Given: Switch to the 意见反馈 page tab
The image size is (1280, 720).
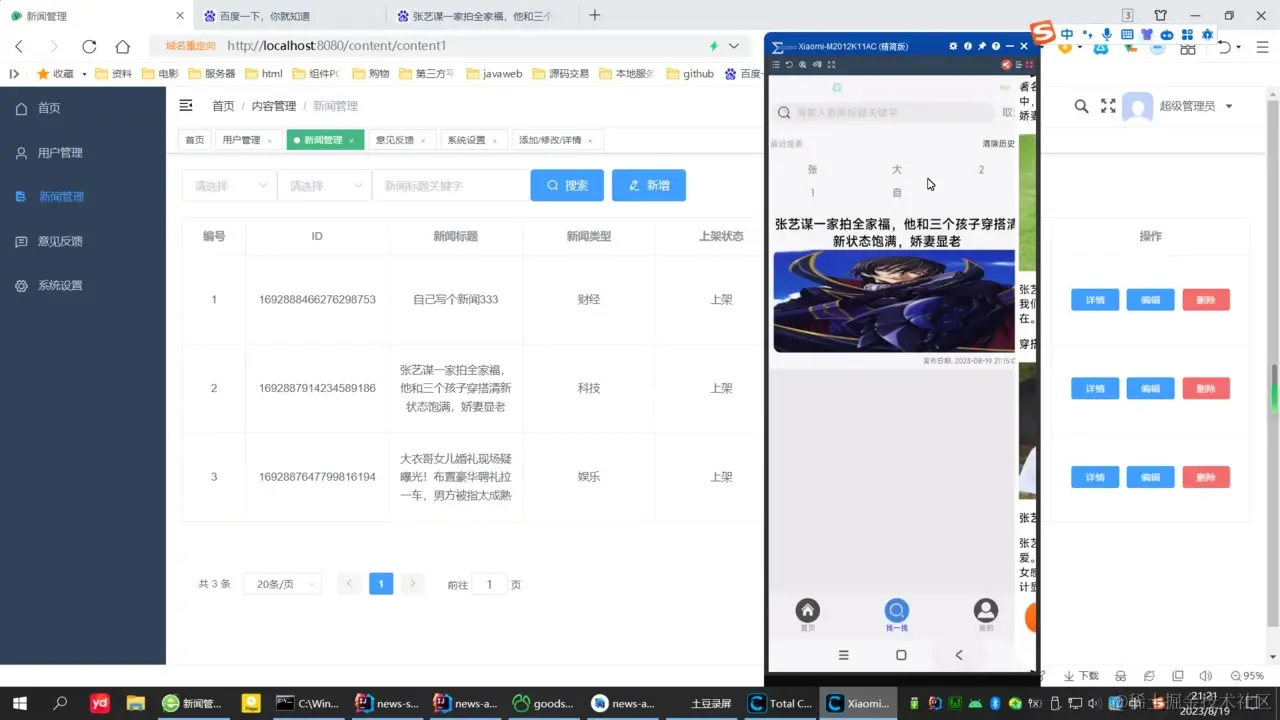Looking at the screenshot, I should [401, 140].
